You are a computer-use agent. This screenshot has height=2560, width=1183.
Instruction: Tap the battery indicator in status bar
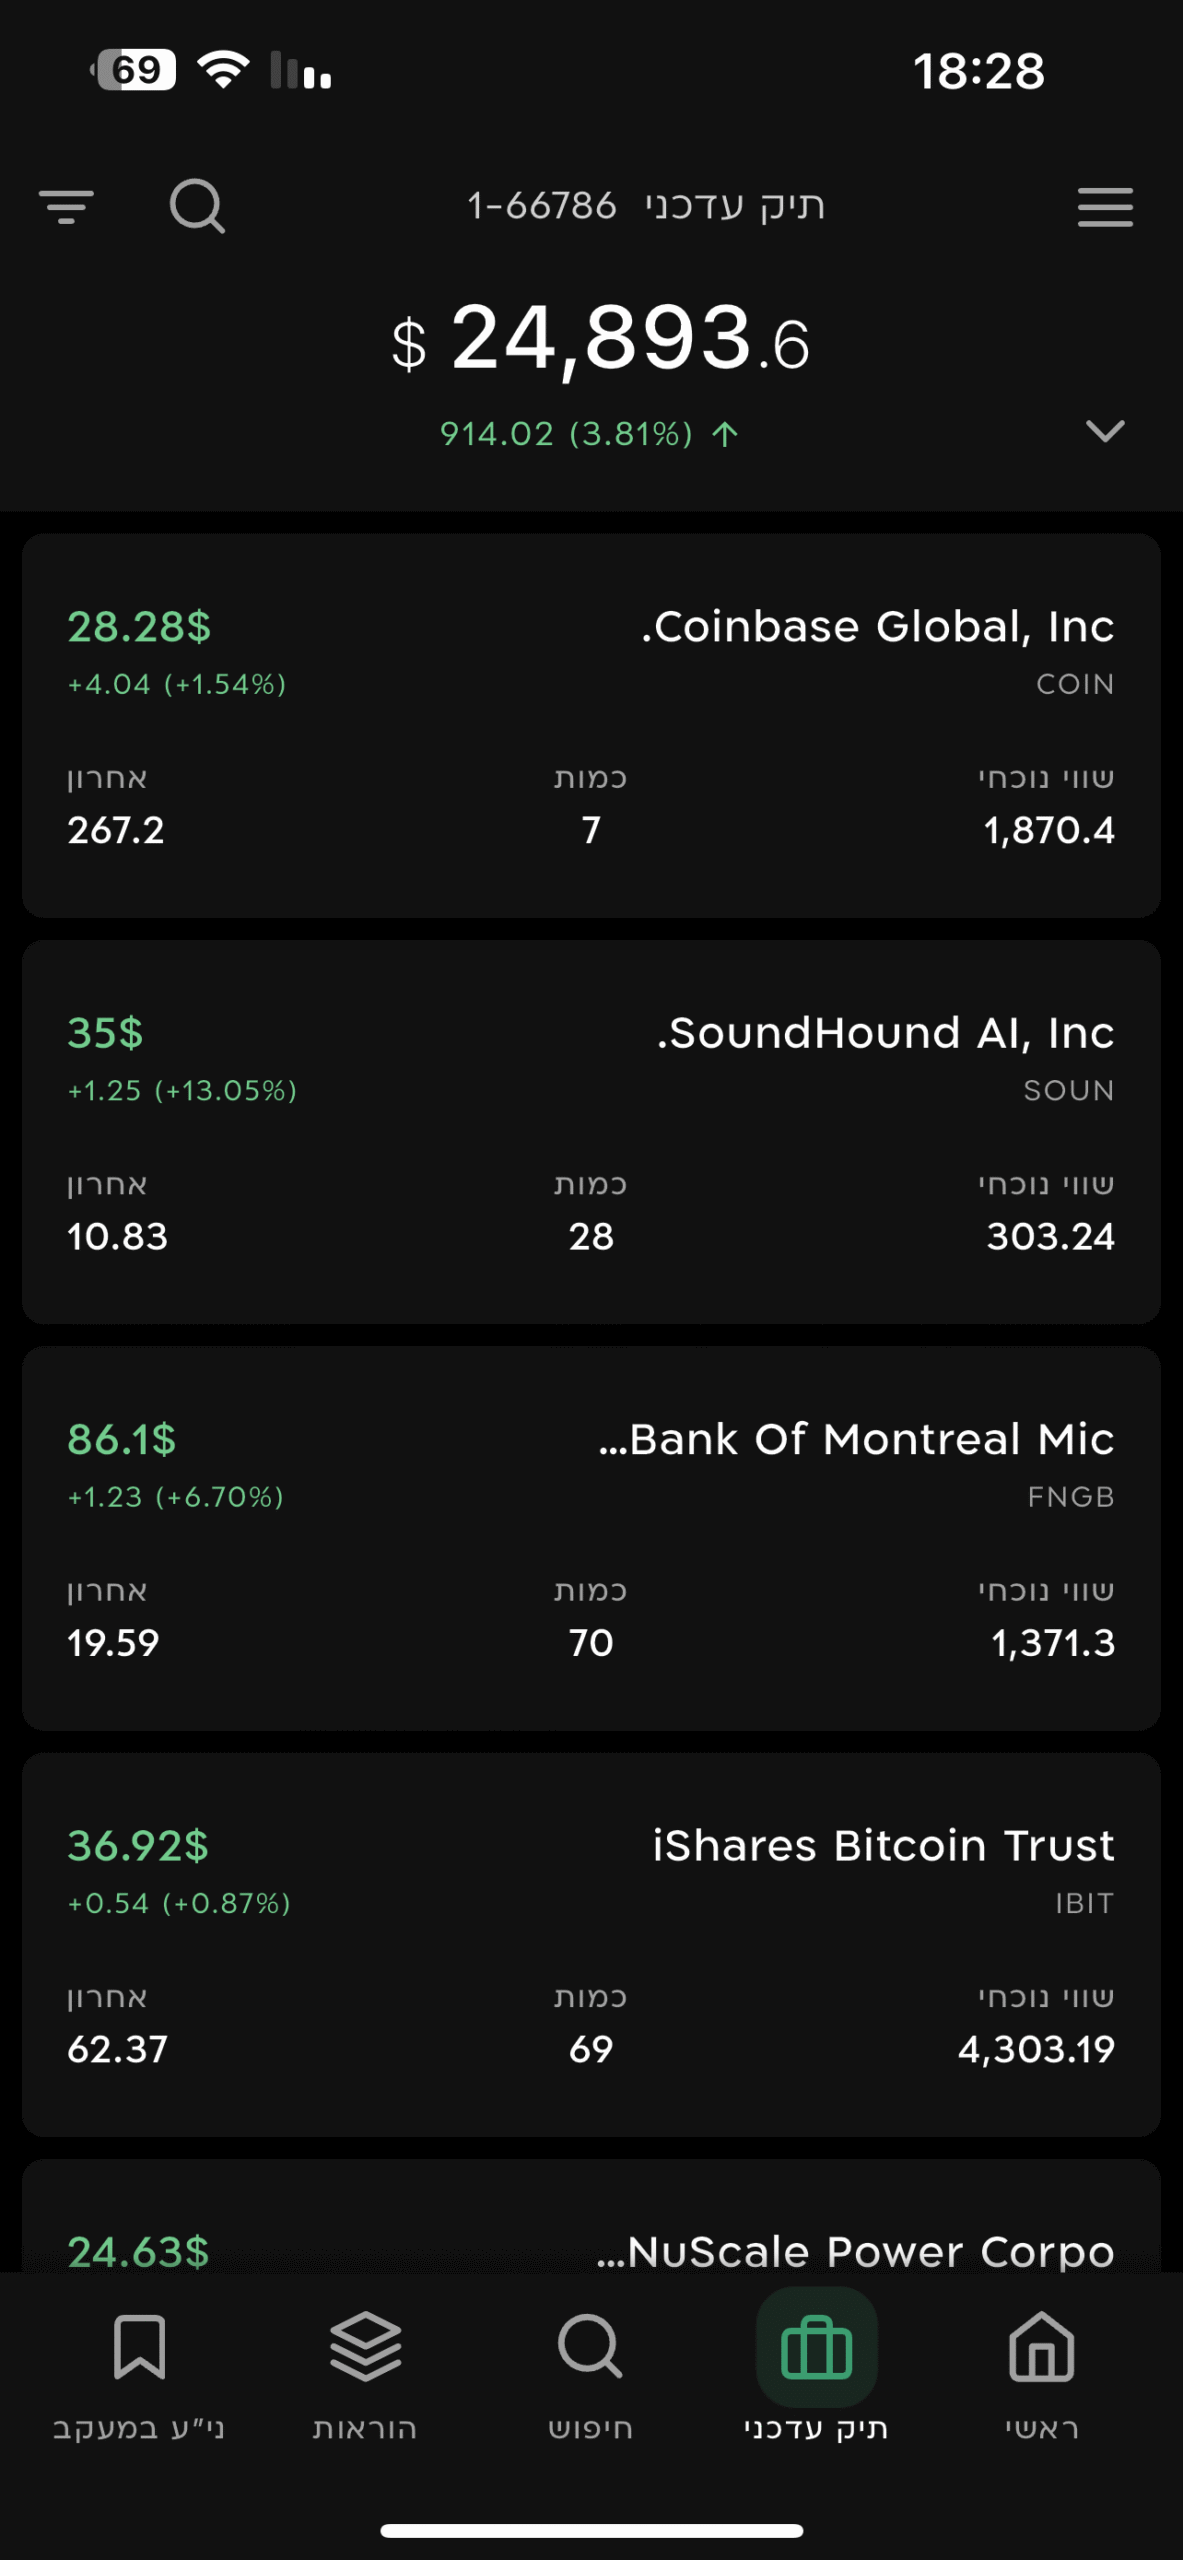tap(134, 70)
